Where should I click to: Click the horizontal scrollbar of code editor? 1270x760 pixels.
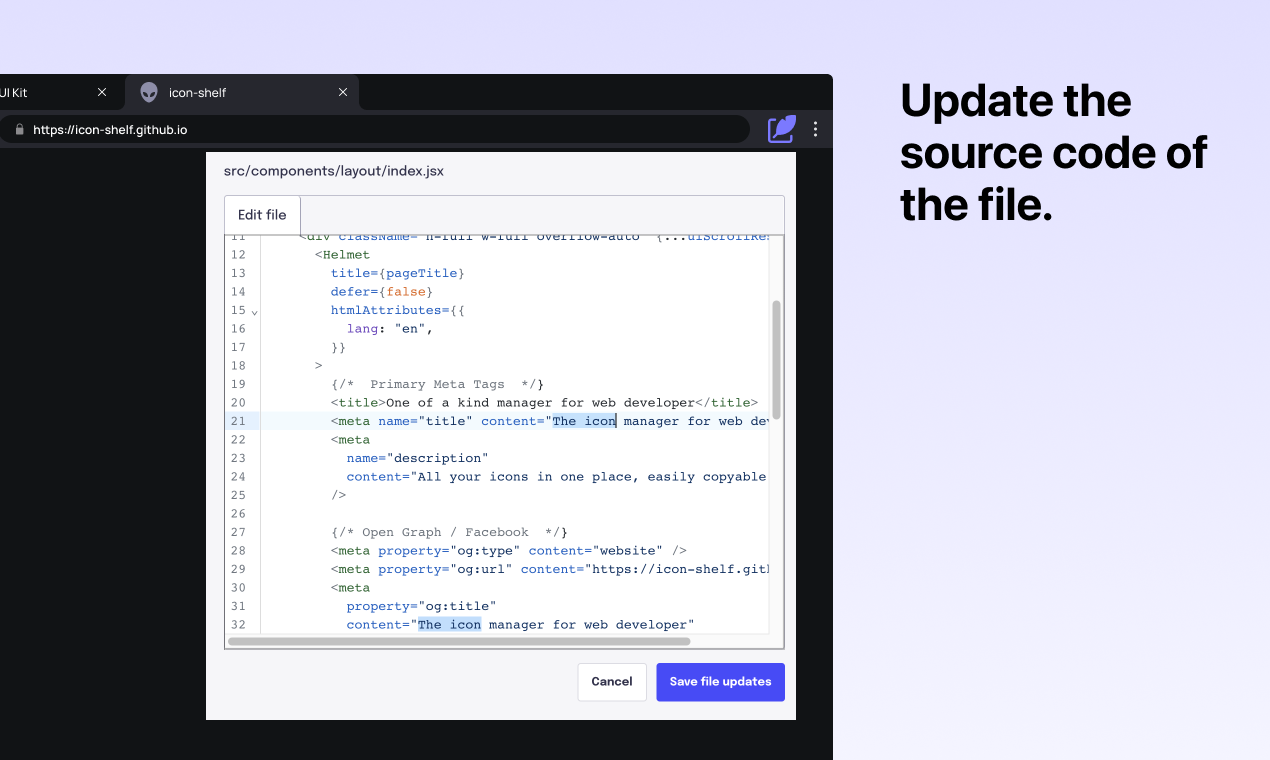pos(459,641)
